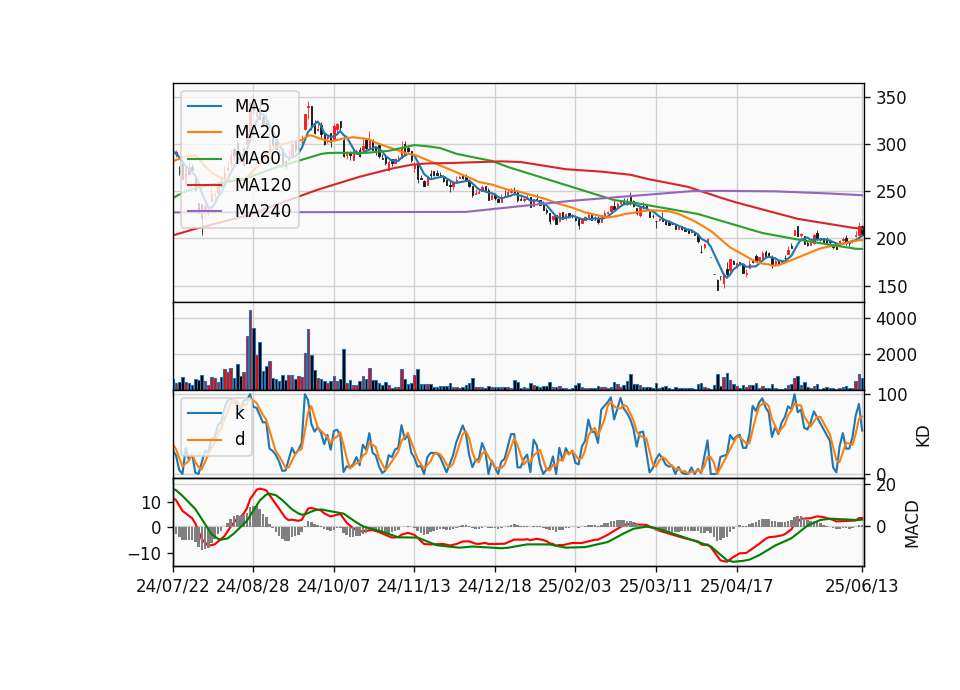
Task: Click the blue MA5 legend line swatch
Action: [204, 106]
